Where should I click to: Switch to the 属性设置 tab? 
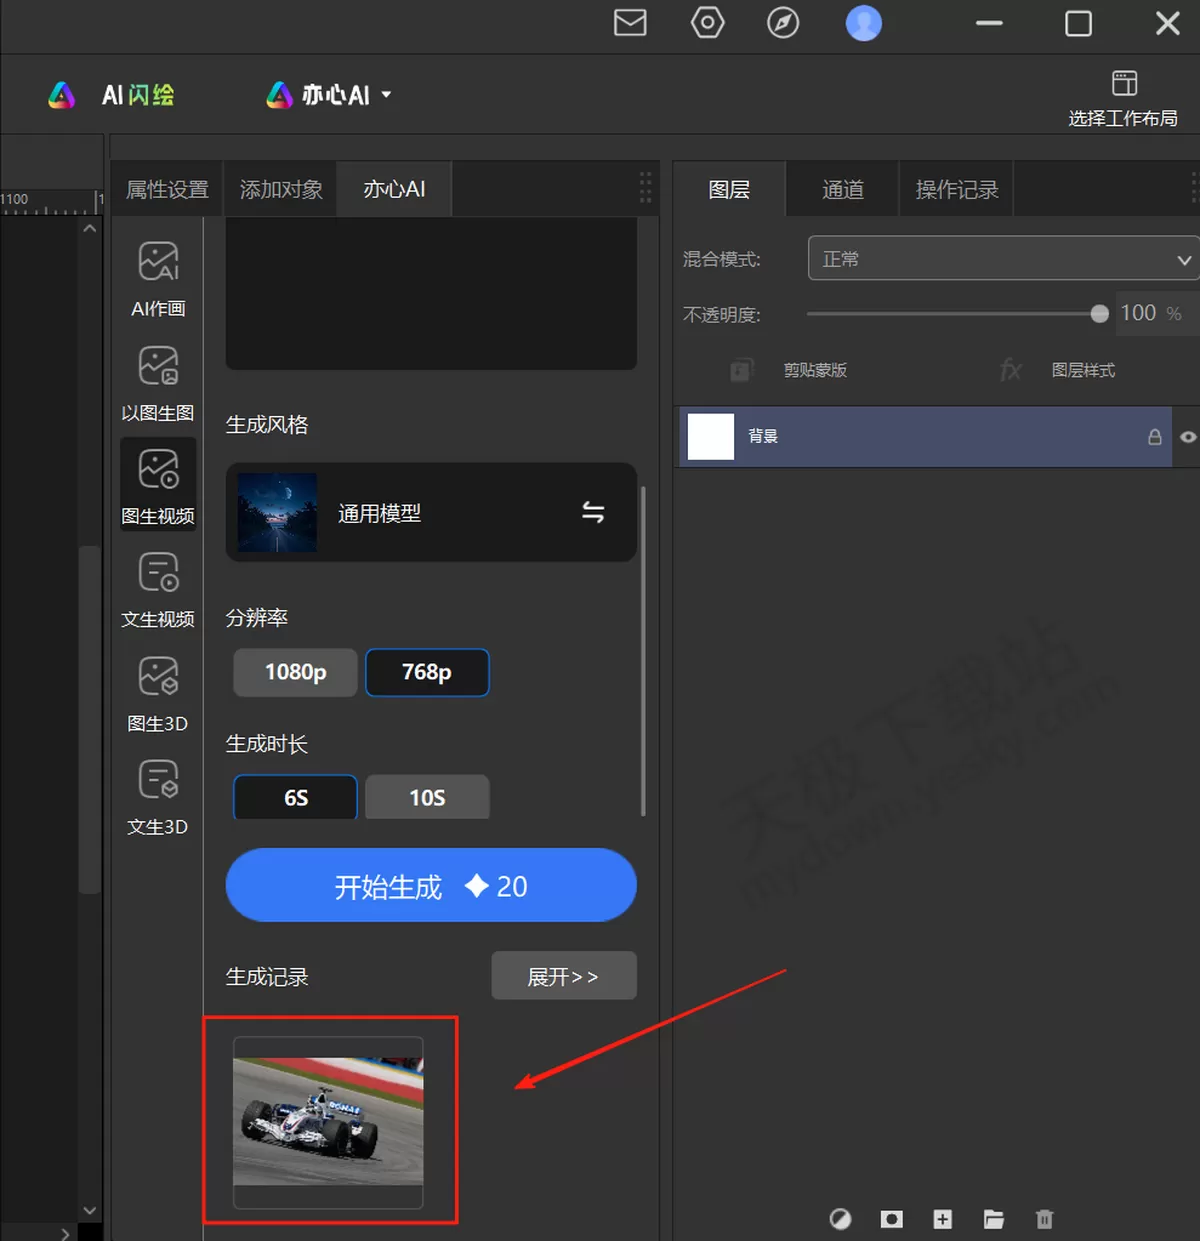[x=167, y=190]
